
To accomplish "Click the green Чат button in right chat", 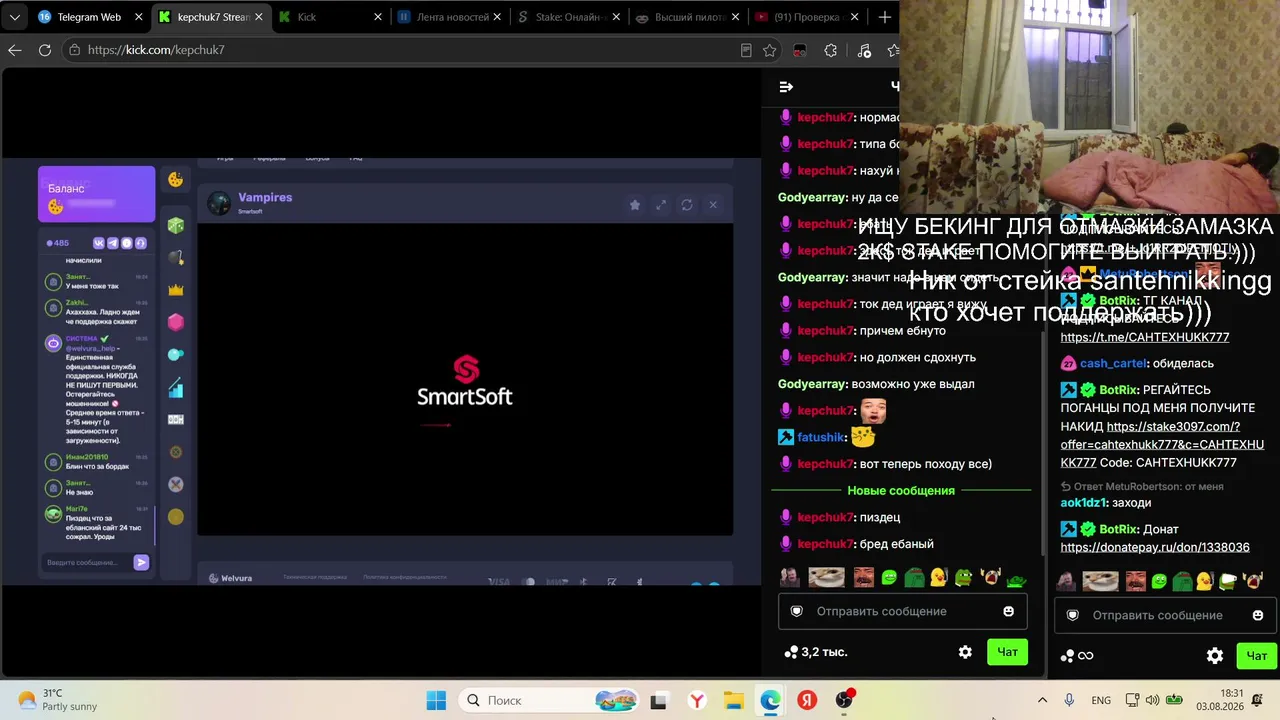I will (1257, 656).
